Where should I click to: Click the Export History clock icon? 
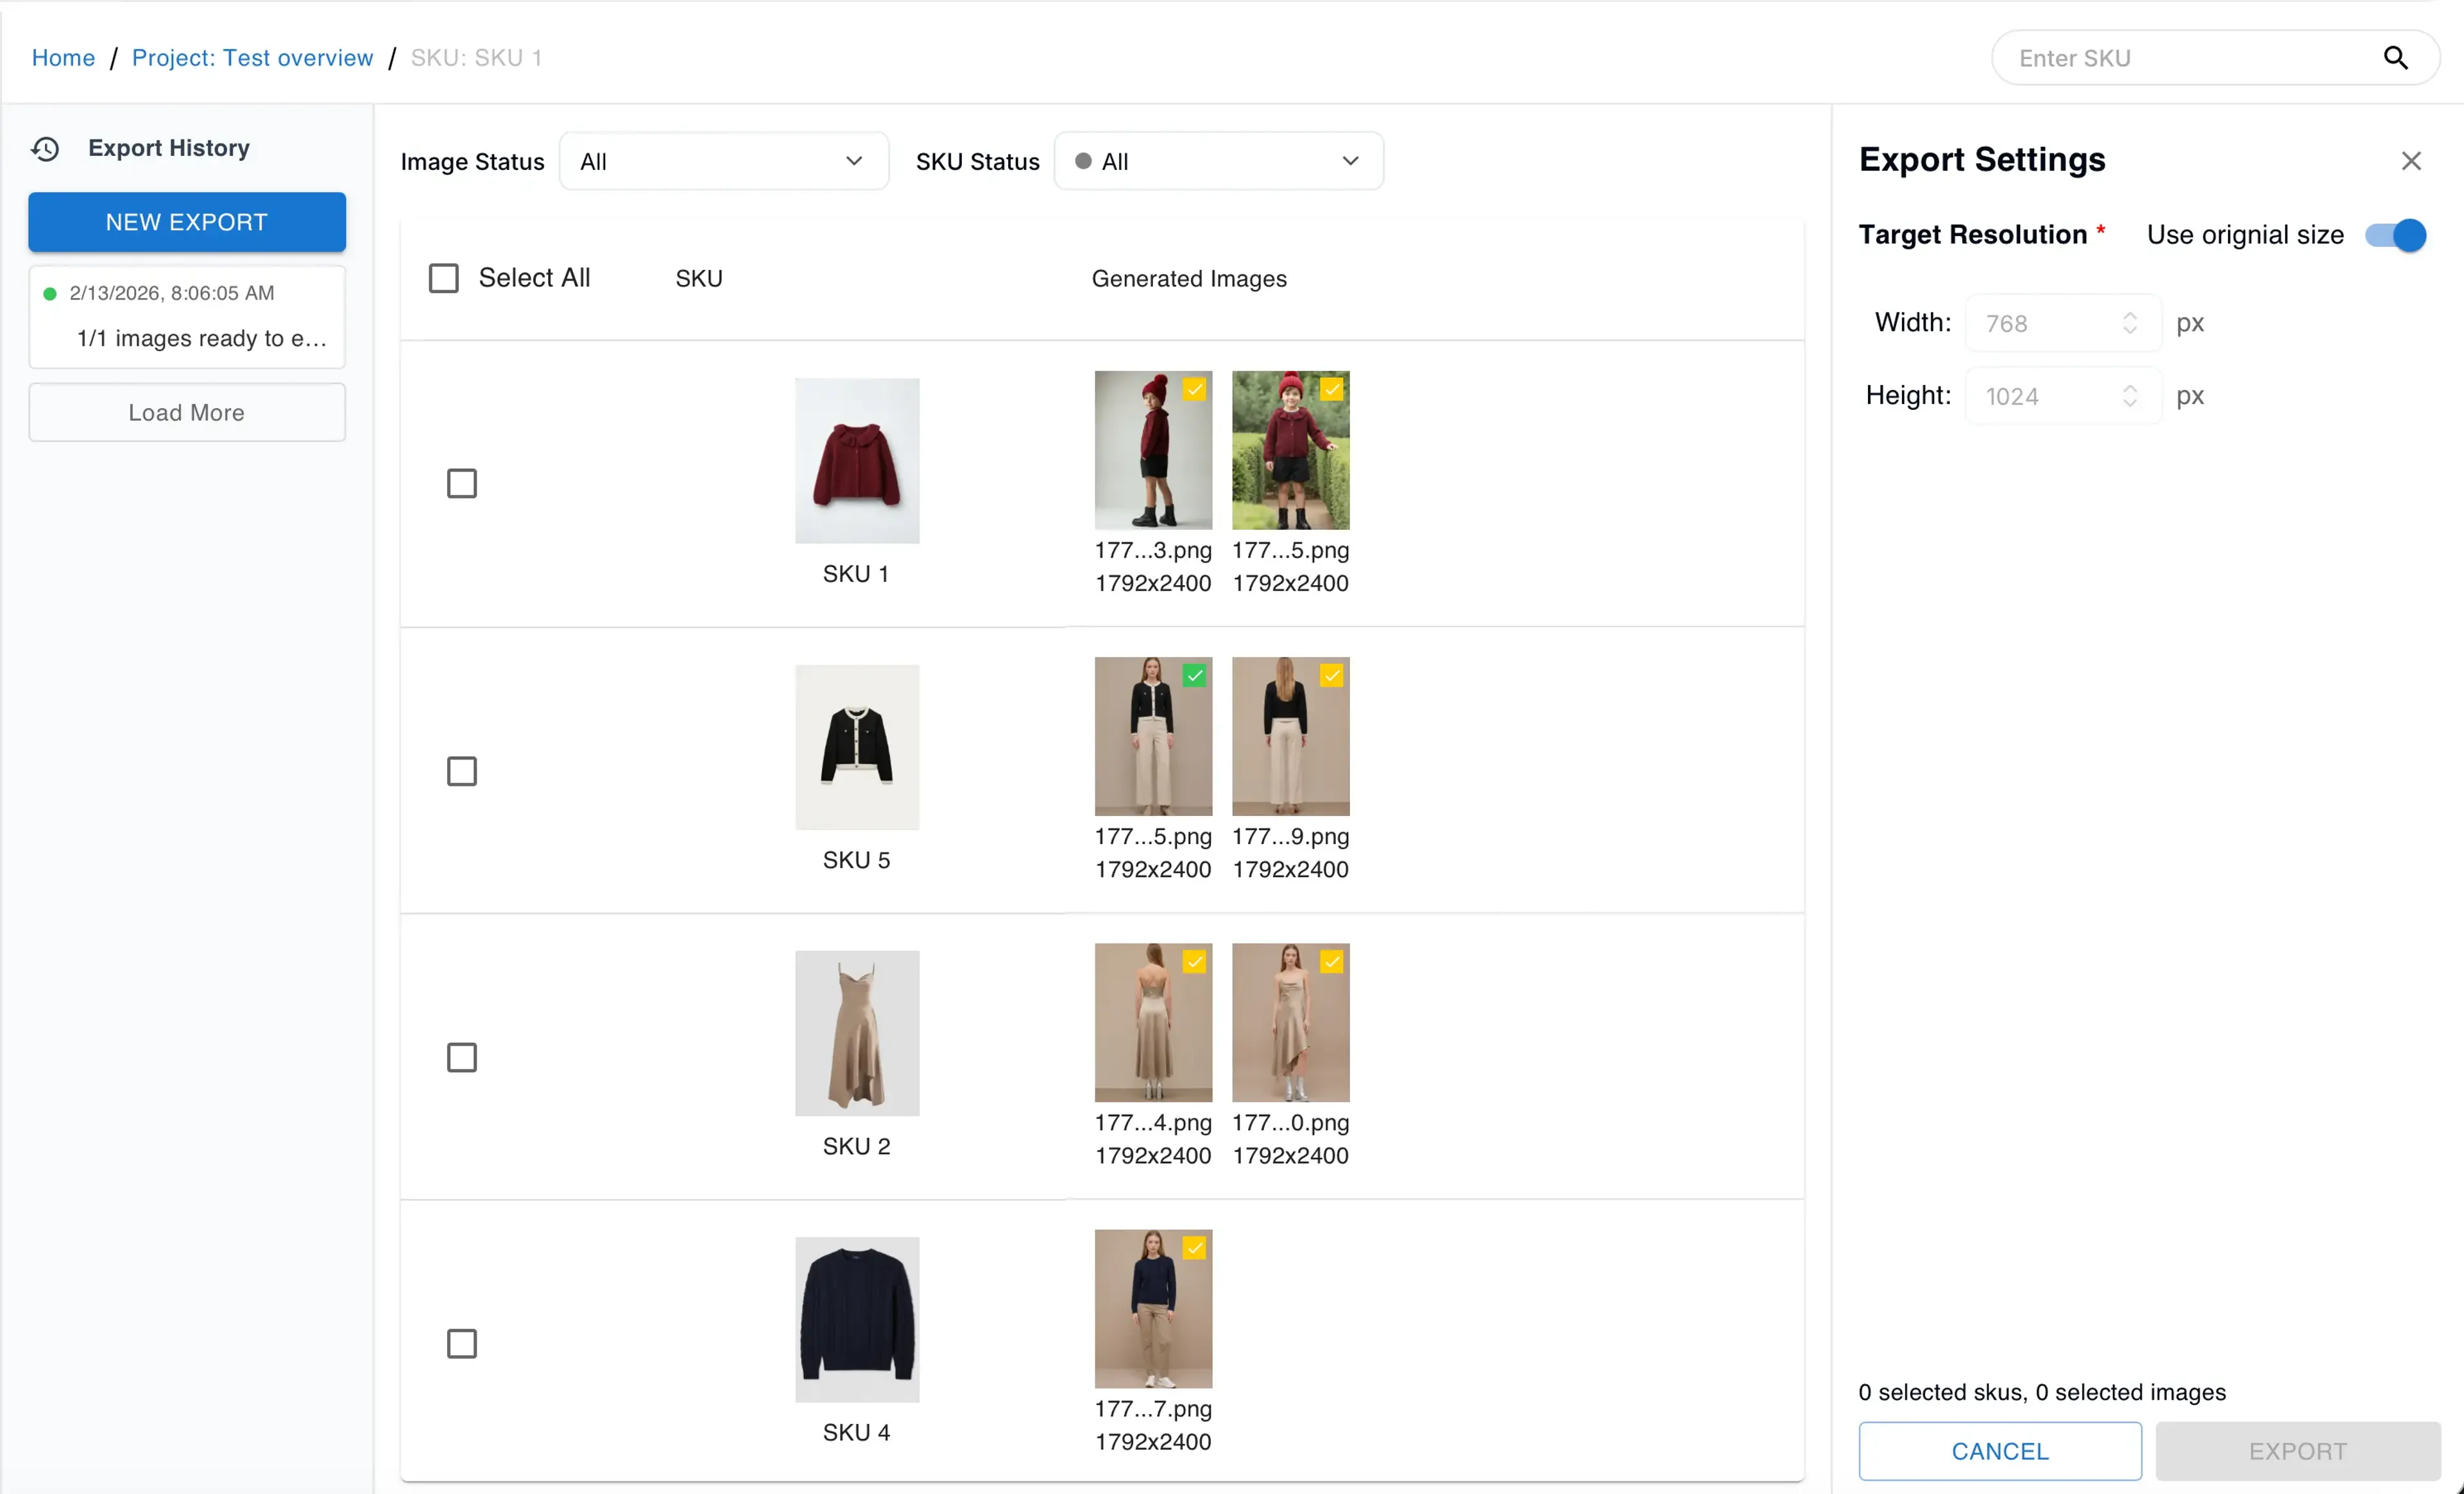[45, 149]
